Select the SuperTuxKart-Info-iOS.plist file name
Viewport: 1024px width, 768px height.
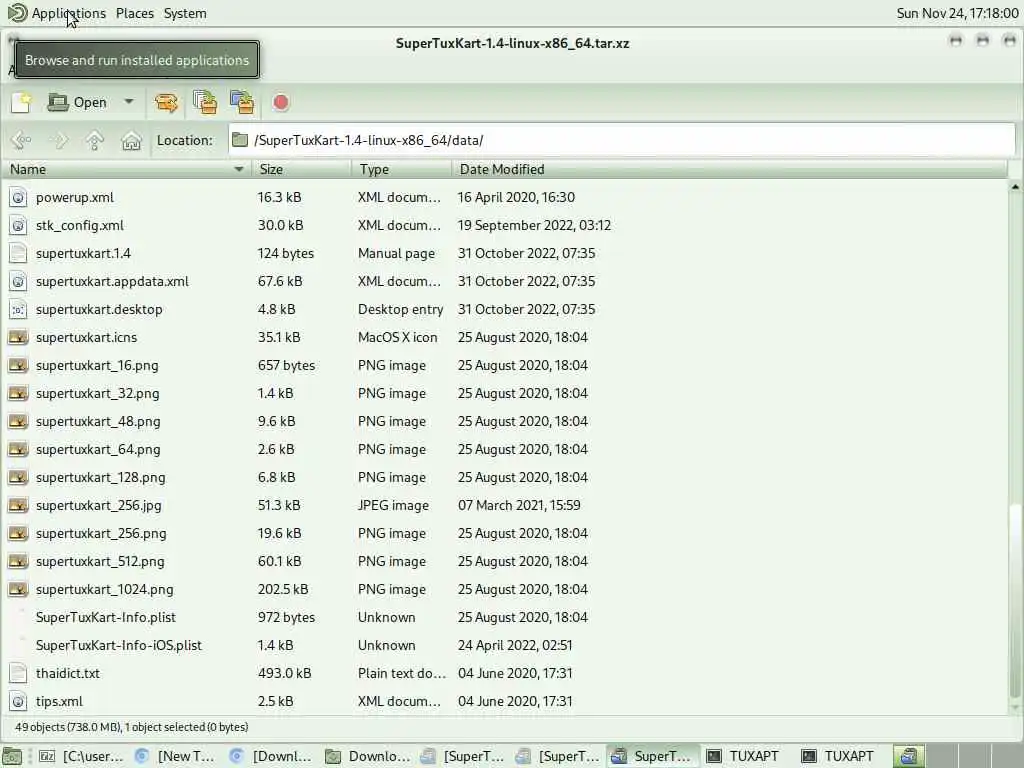(x=119, y=646)
